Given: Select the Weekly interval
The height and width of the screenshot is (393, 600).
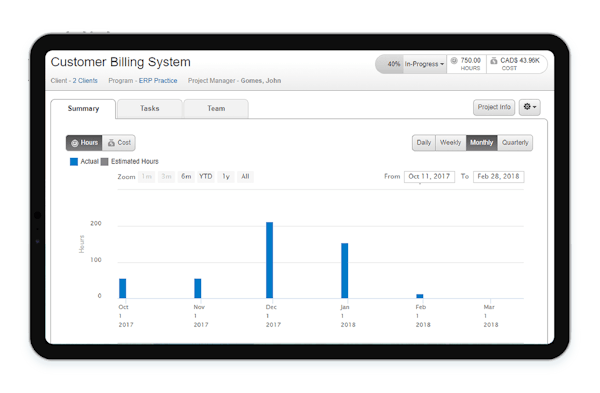Looking at the screenshot, I should 450,143.
